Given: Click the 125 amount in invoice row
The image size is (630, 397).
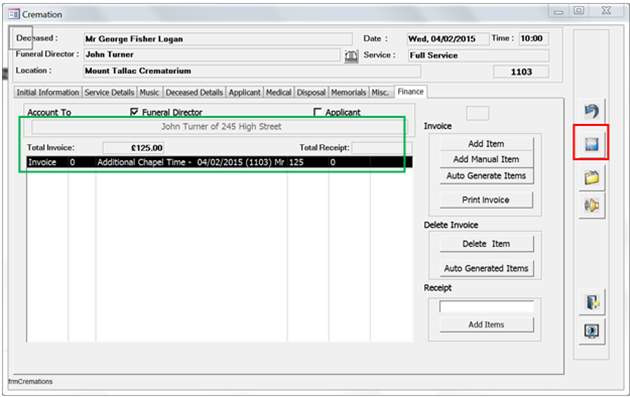Looking at the screenshot, I should tap(297, 162).
